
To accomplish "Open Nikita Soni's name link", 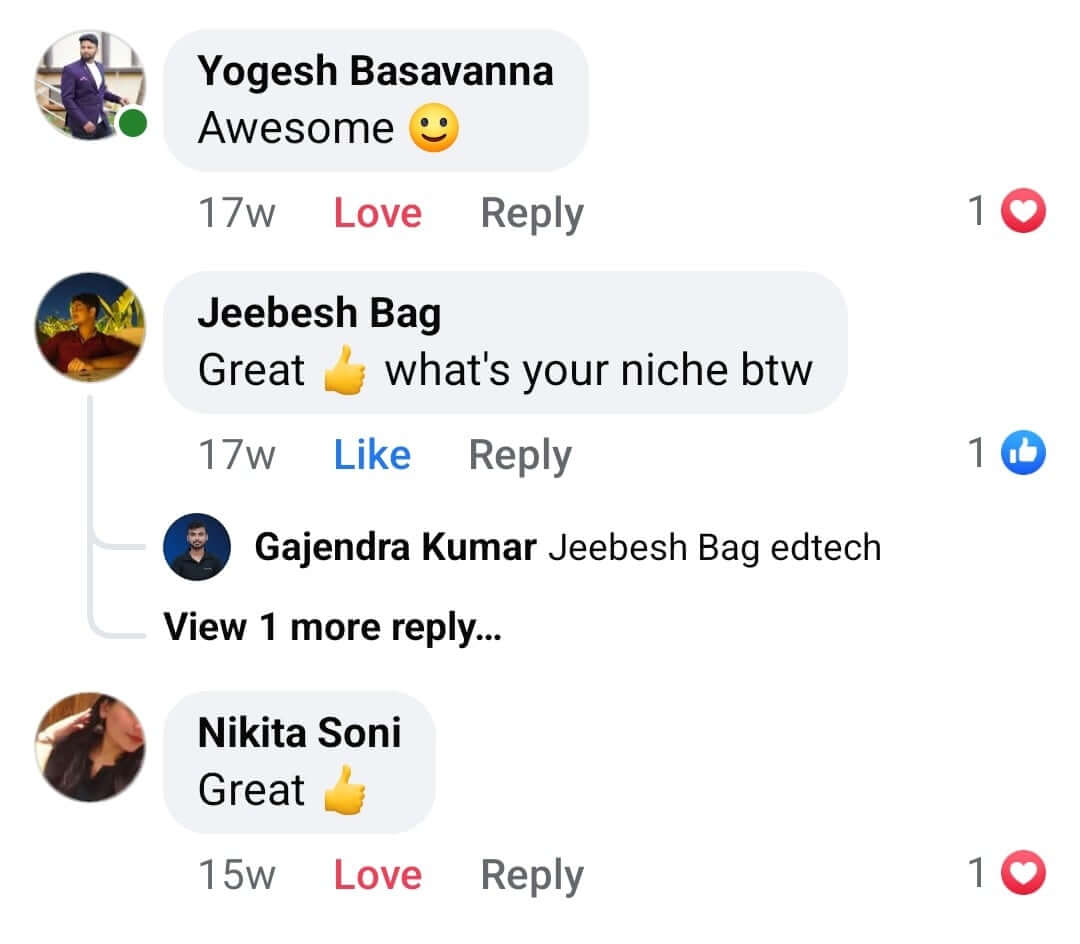I will tap(299, 732).
